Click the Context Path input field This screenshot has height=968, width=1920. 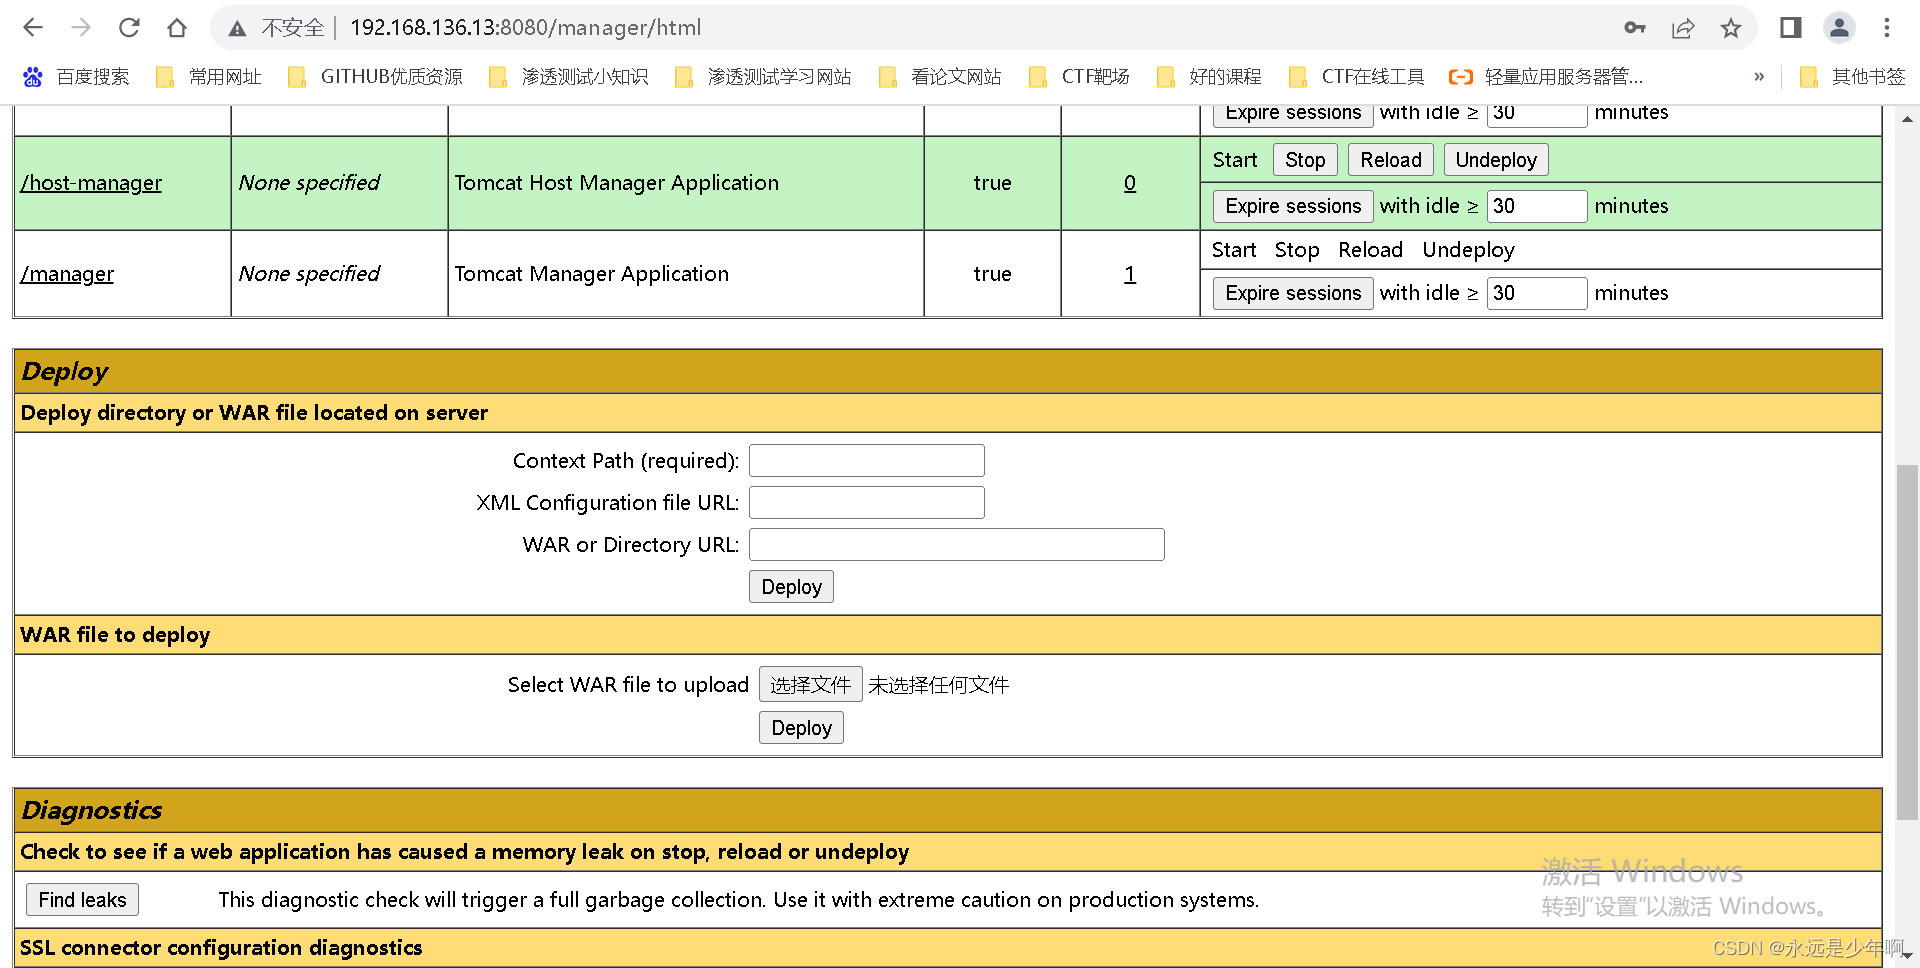coord(867,461)
